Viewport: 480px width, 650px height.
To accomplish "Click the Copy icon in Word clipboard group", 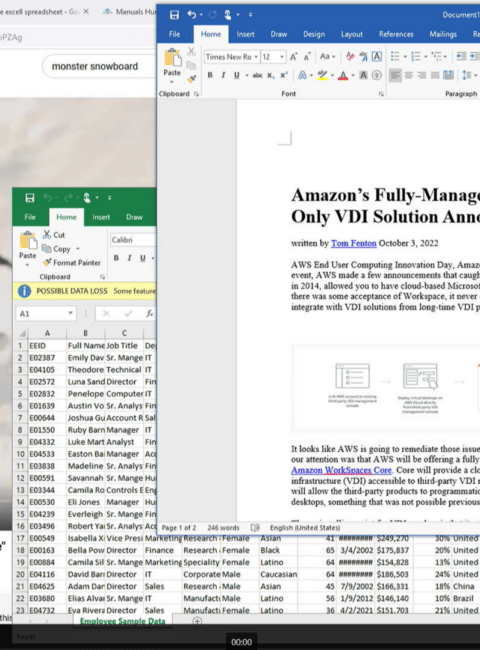I will (x=191, y=65).
